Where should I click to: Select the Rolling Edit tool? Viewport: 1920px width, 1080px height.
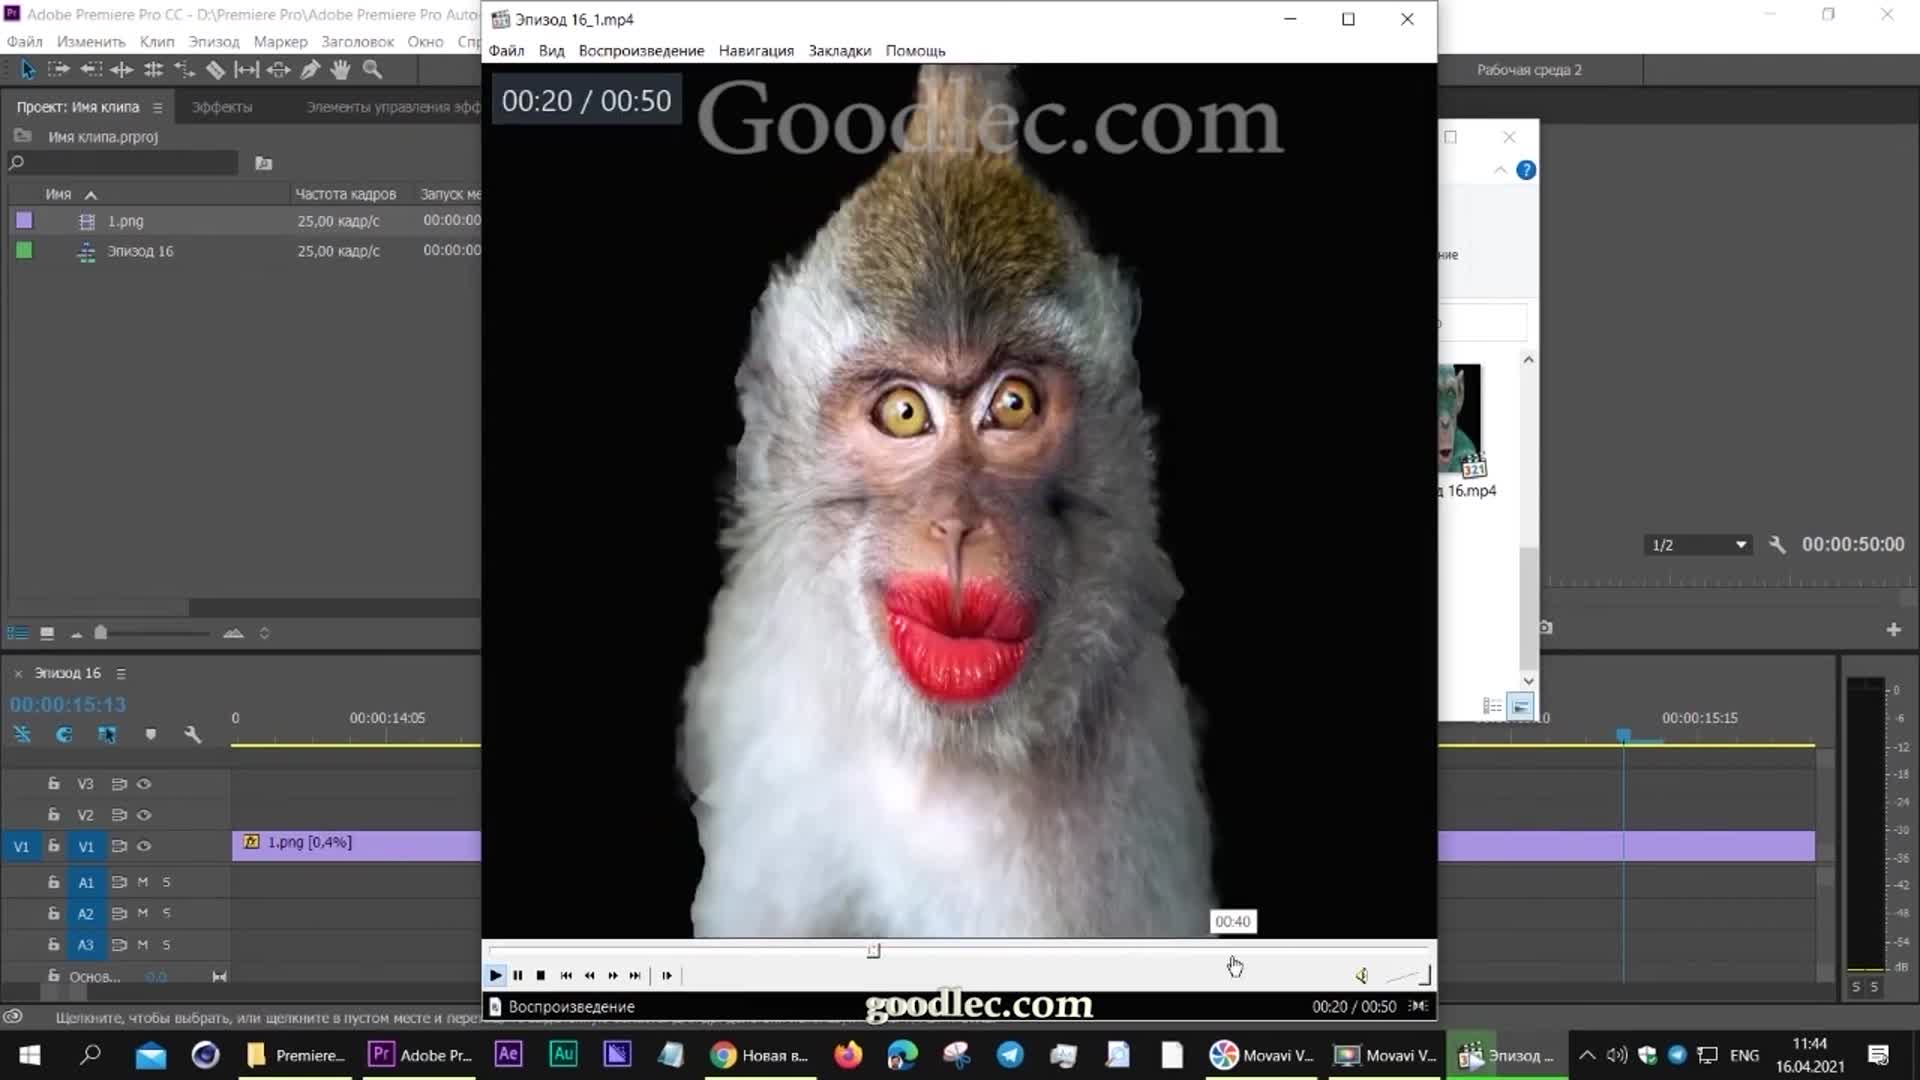(x=153, y=69)
